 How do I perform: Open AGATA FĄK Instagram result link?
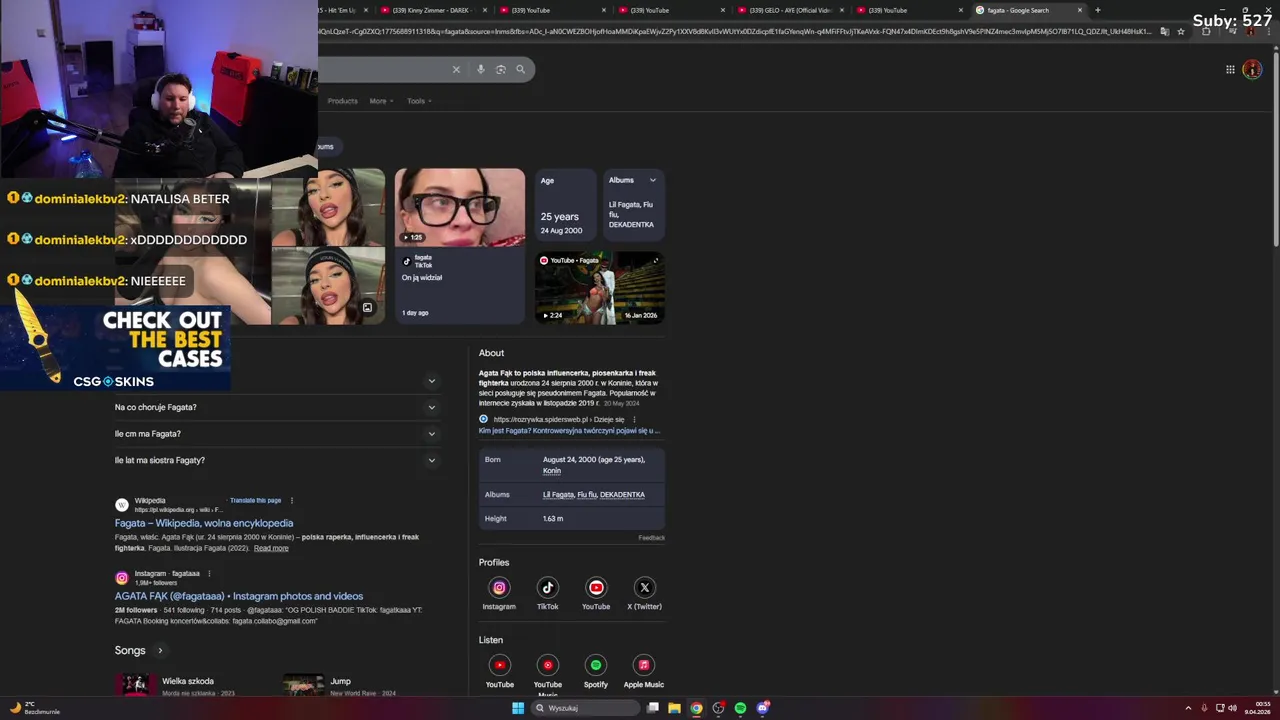coord(239,596)
